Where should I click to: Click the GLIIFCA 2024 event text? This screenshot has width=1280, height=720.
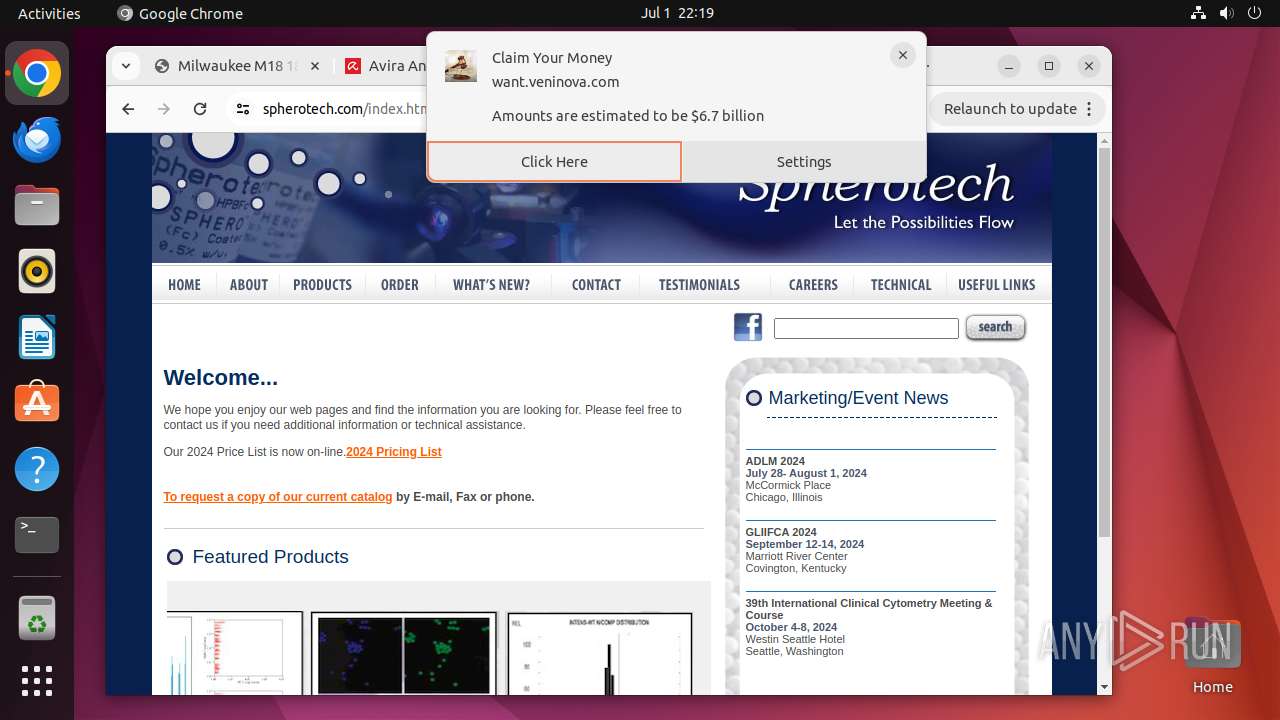[781, 532]
